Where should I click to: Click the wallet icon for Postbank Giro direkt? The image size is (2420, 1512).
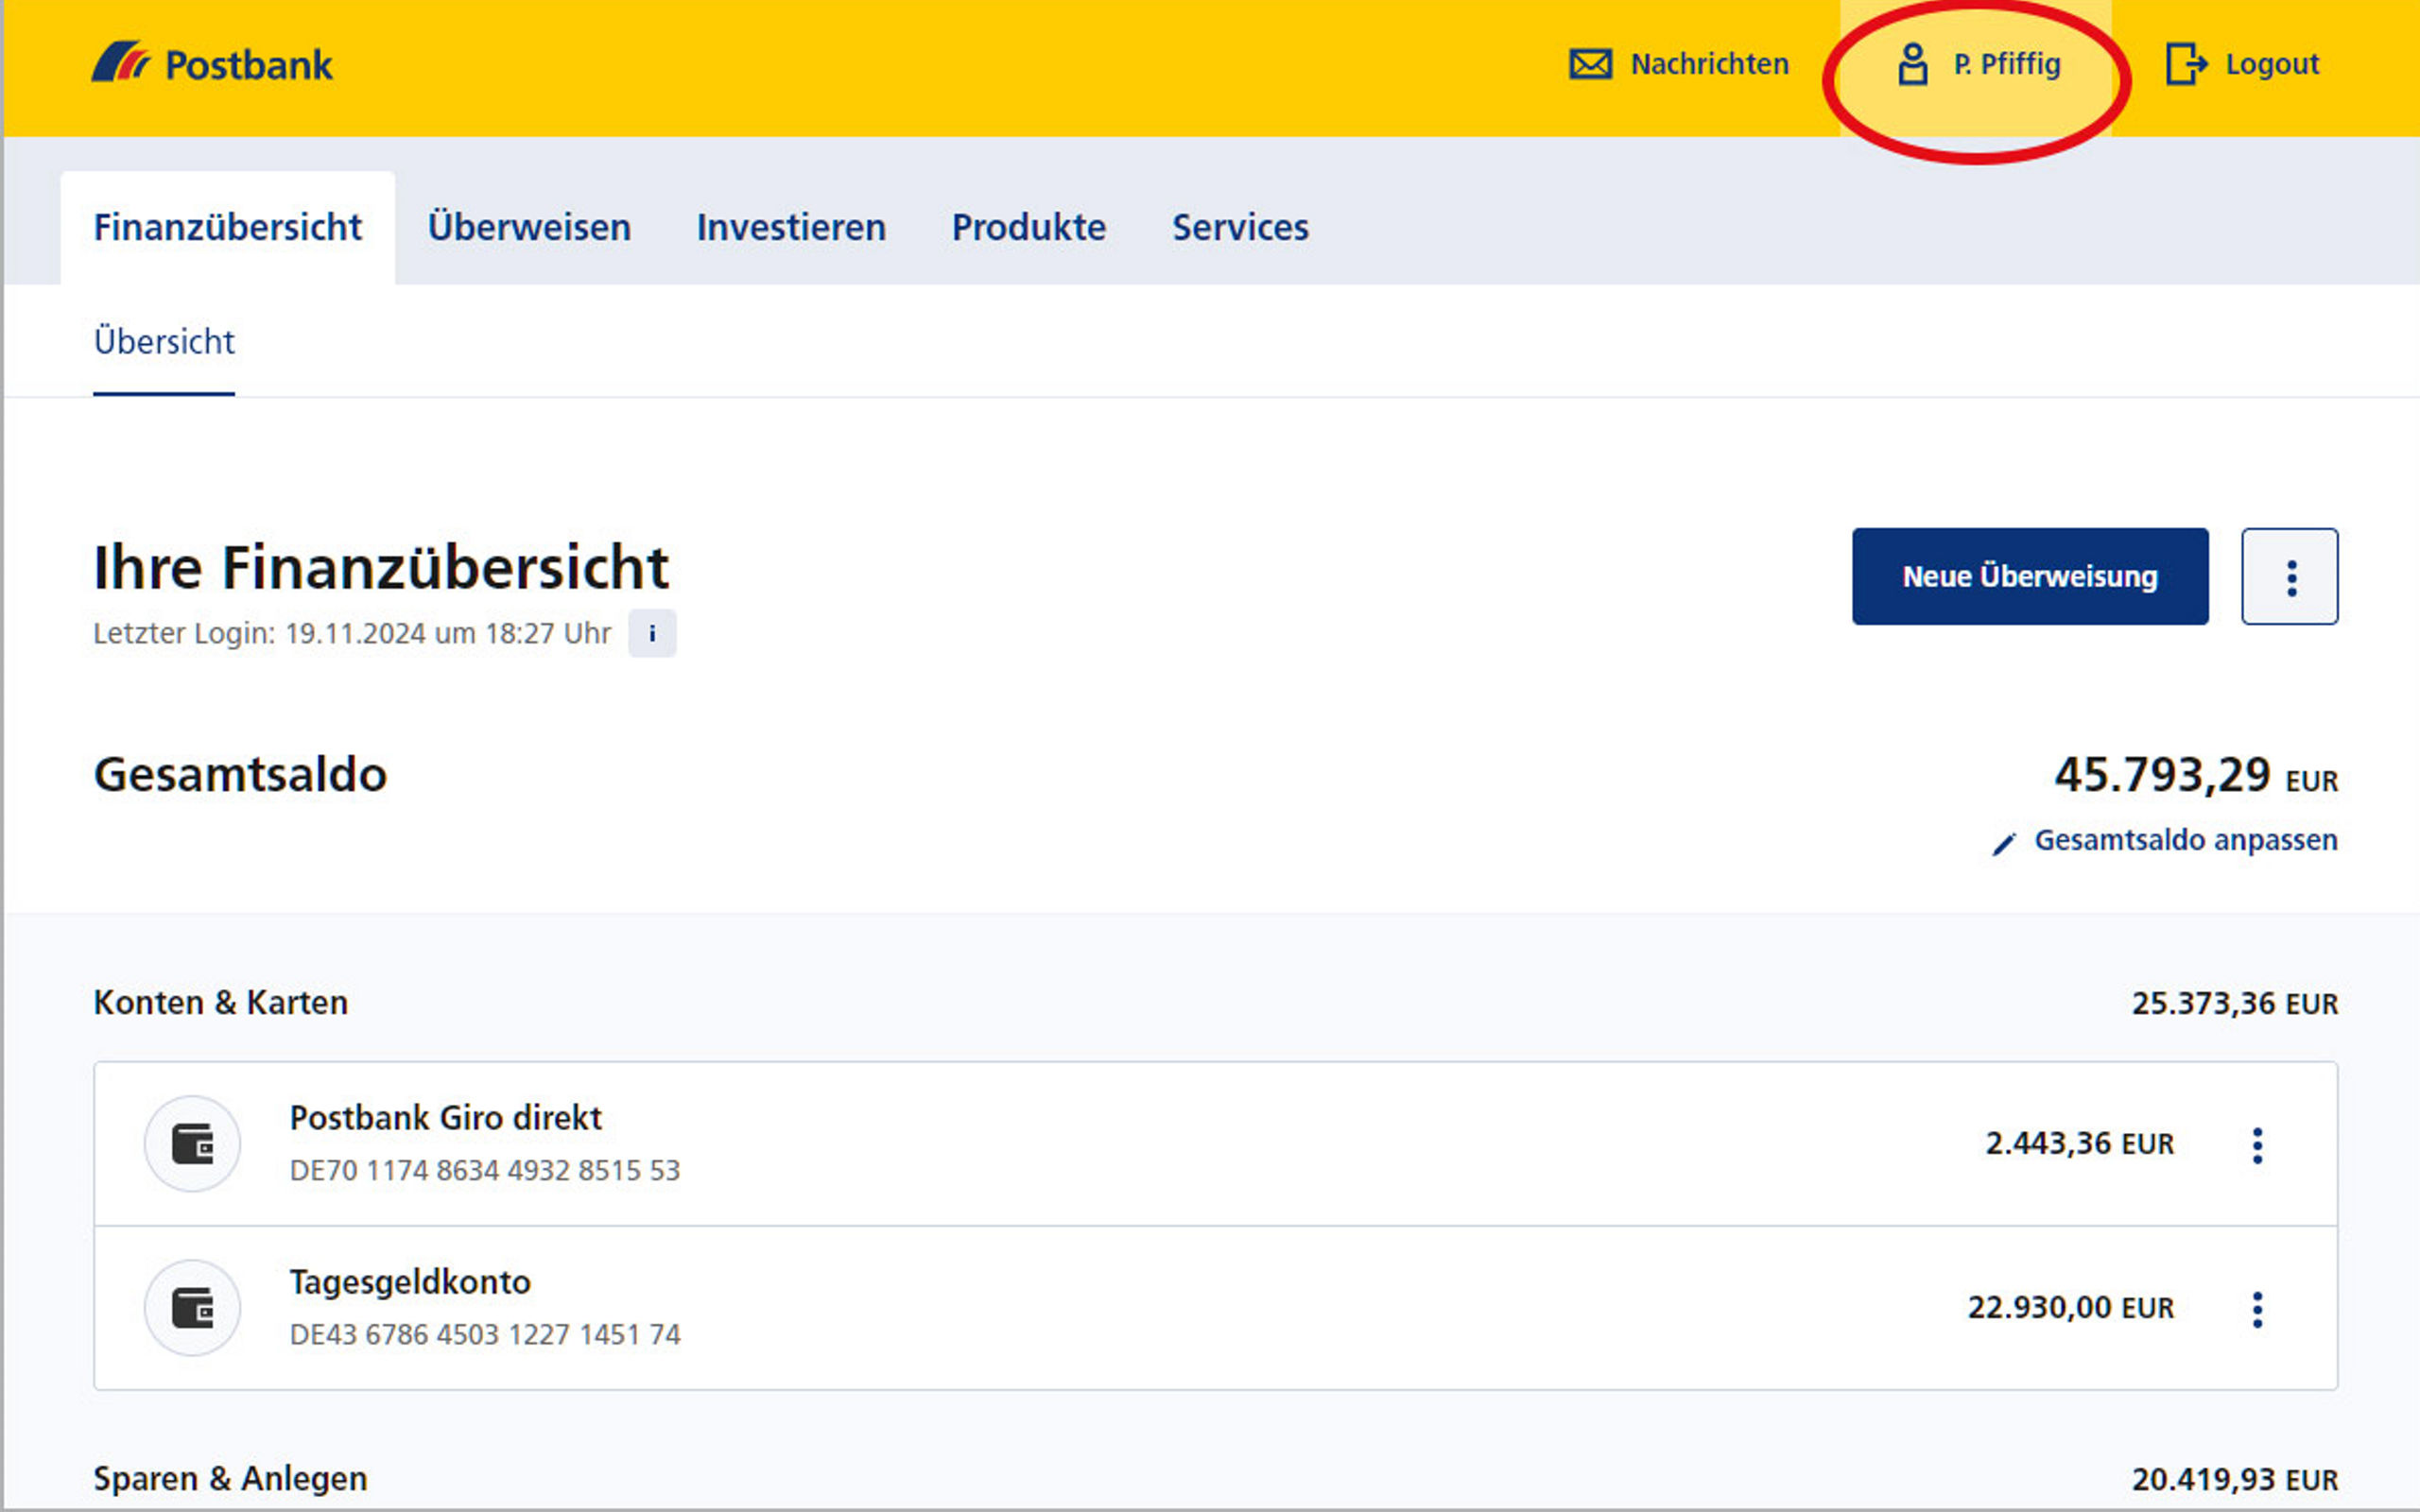[192, 1143]
